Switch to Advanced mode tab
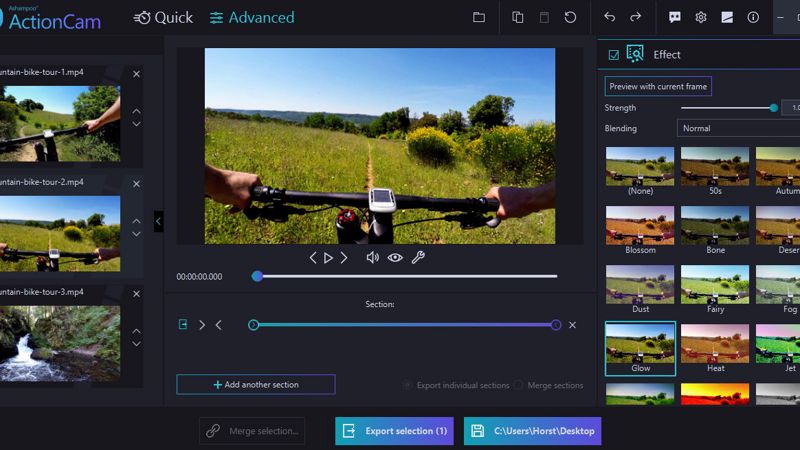The width and height of the screenshot is (800, 450). click(x=252, y=18)
